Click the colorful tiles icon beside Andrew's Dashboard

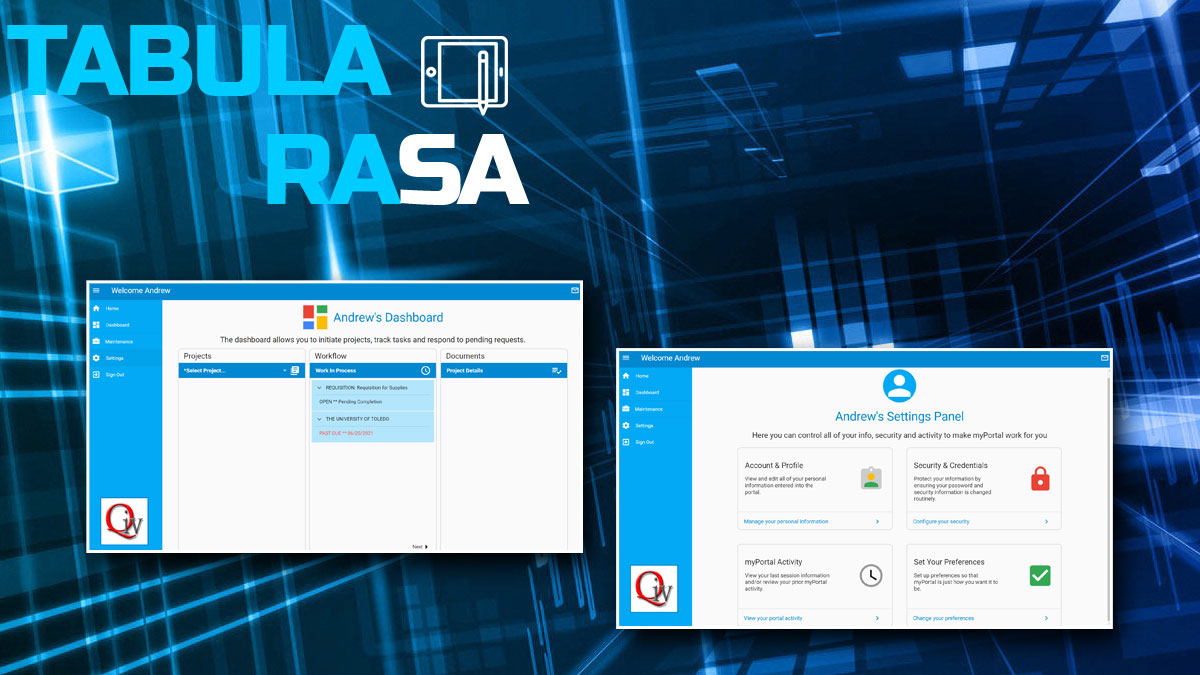coord(315,317)
